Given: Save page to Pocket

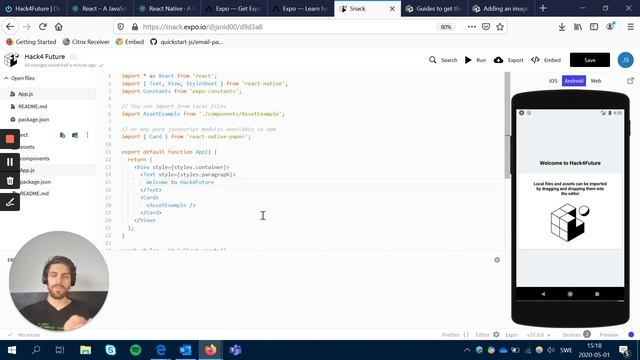Looking at the screenshot, I should 486,27.
